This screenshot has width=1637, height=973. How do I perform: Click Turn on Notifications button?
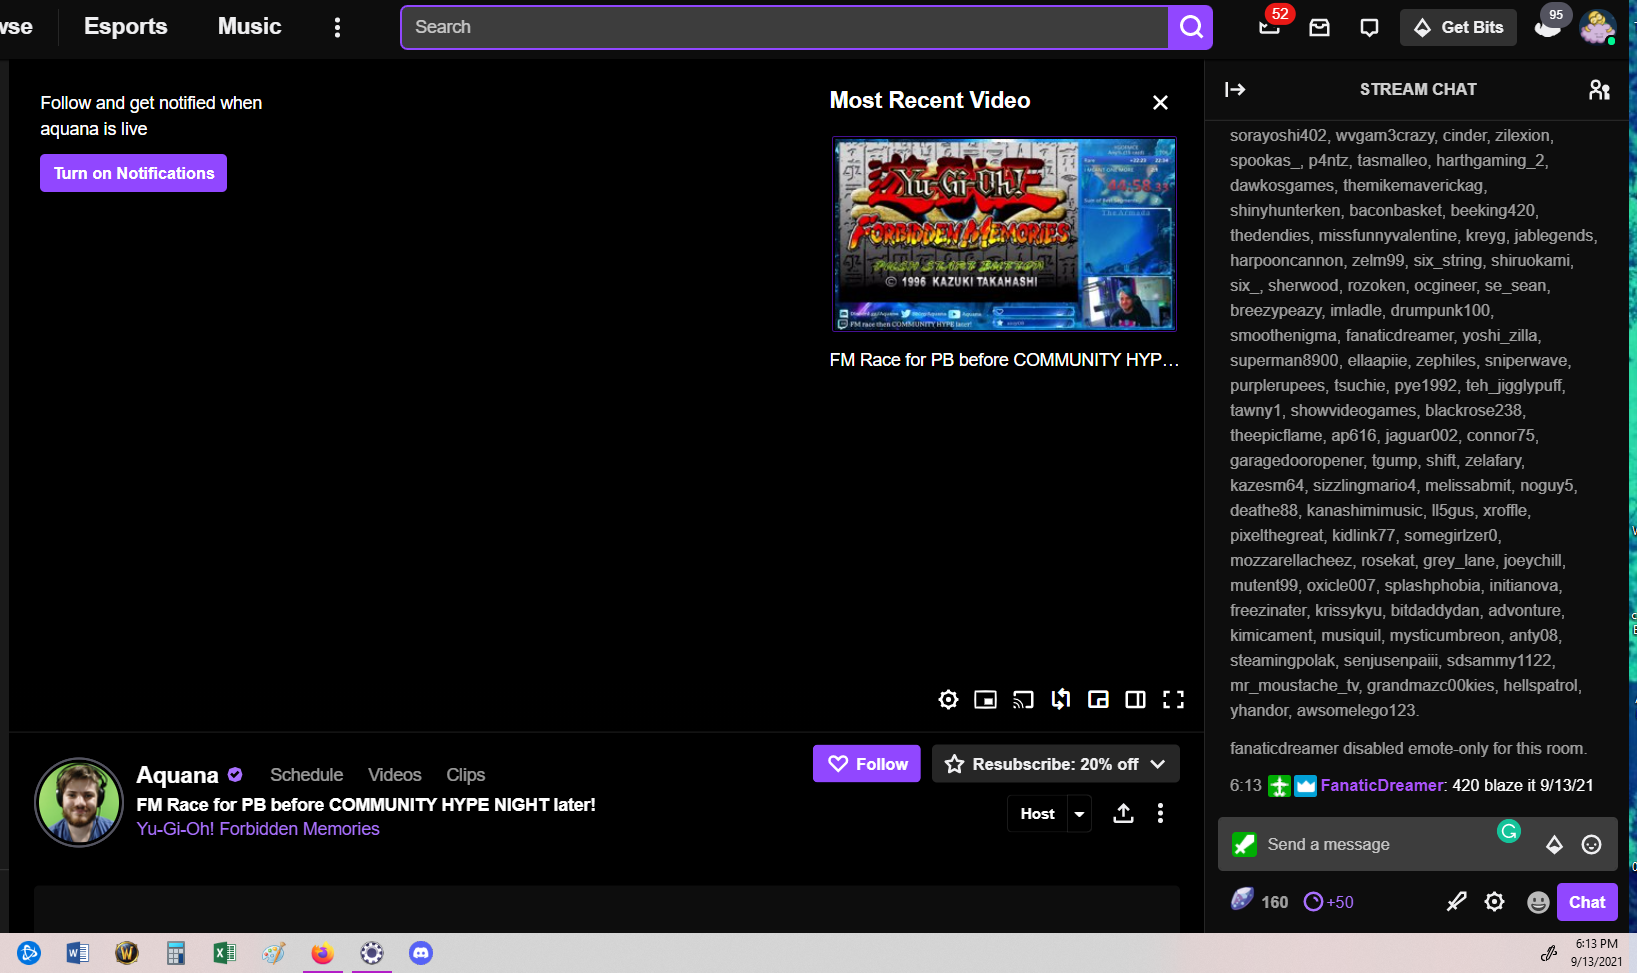tap(133, 173)
